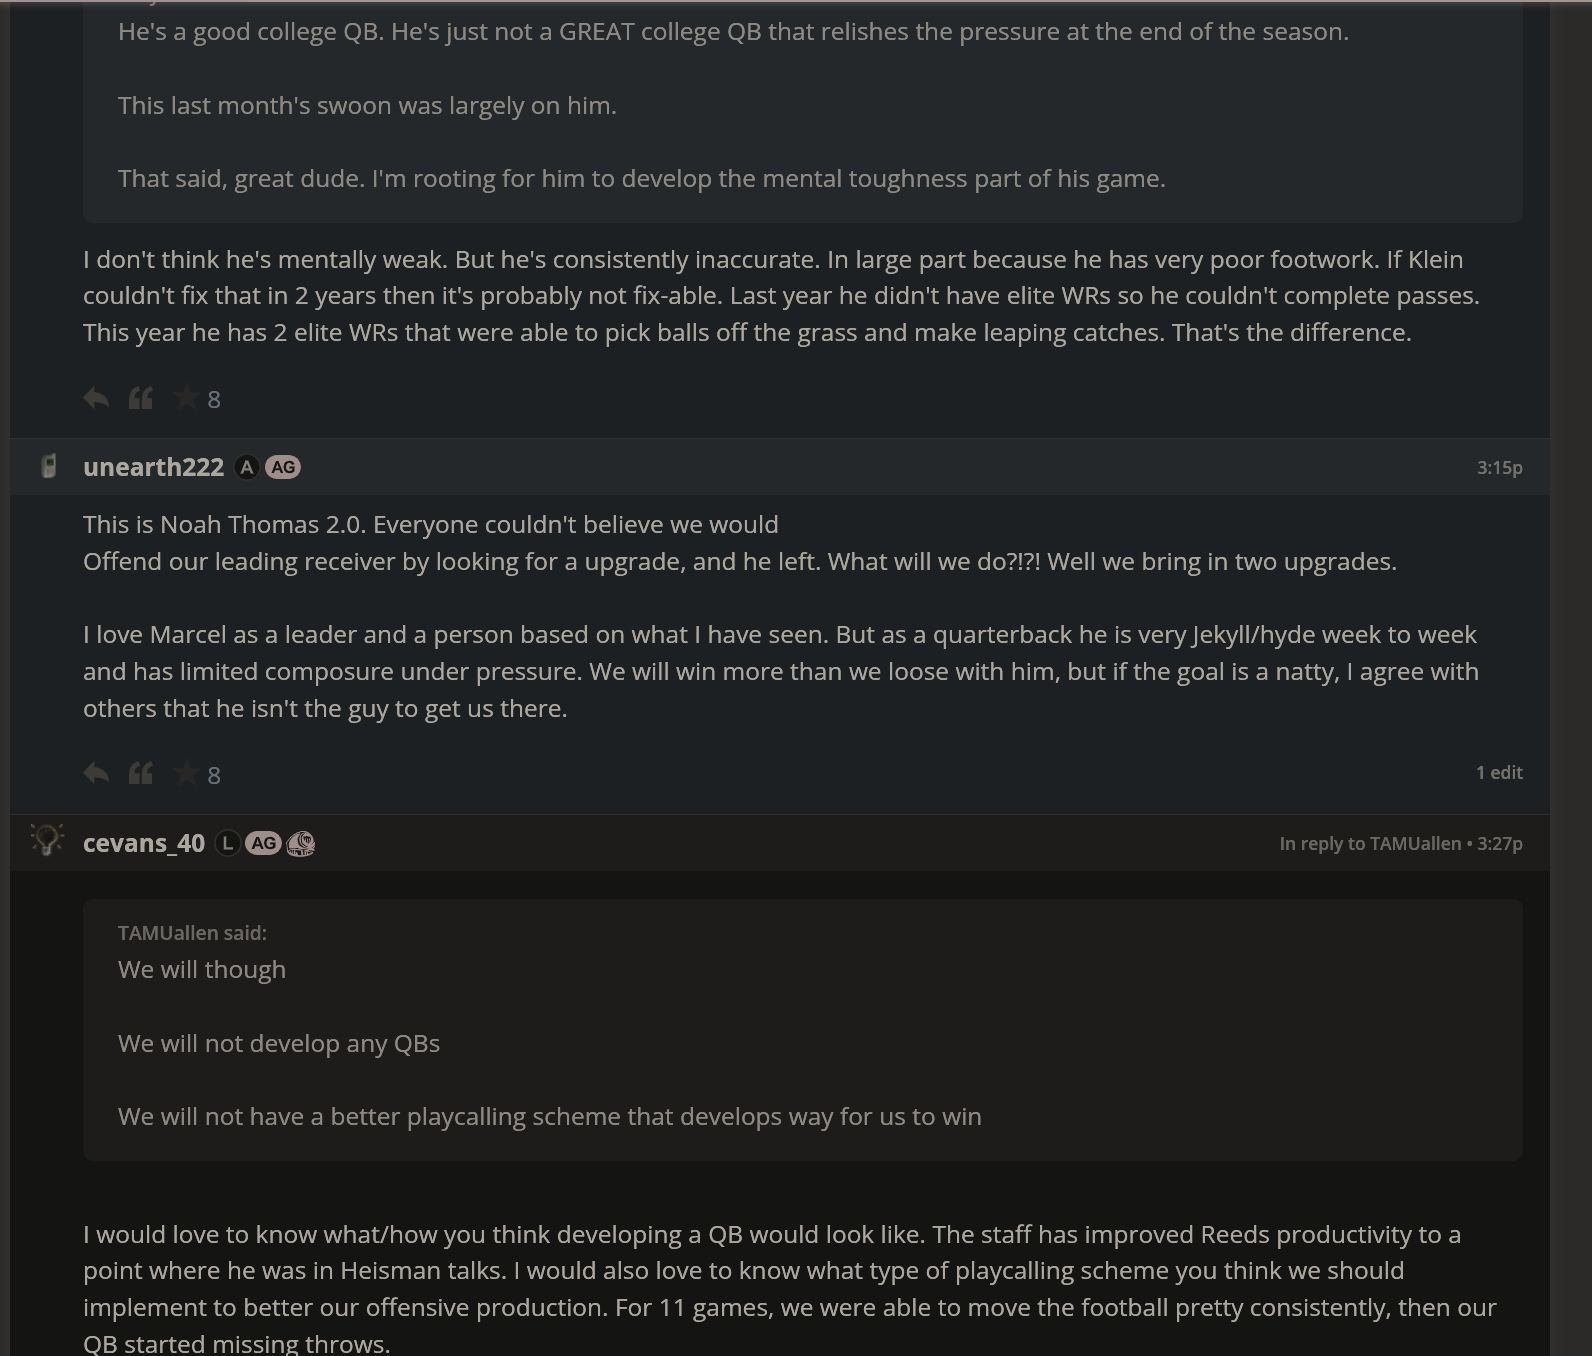
Task: View the '1 edit' history link
Action: [x=1499, y=772]
